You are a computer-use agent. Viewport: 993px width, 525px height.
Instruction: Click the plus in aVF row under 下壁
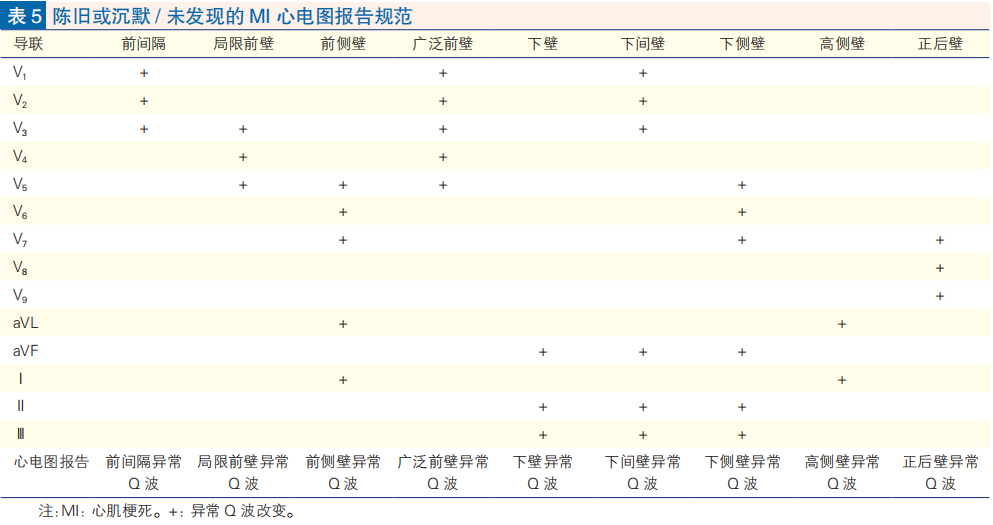542,352
